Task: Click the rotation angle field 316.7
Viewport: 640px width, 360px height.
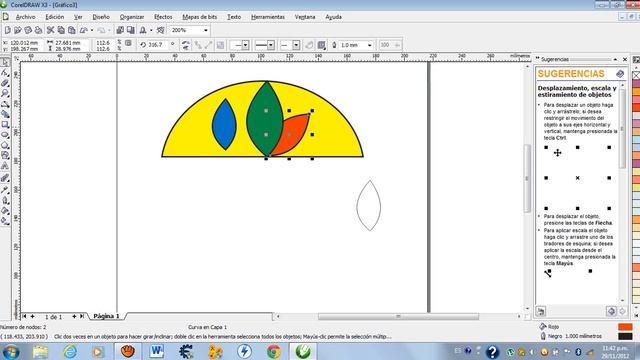Action: point(155,45)
